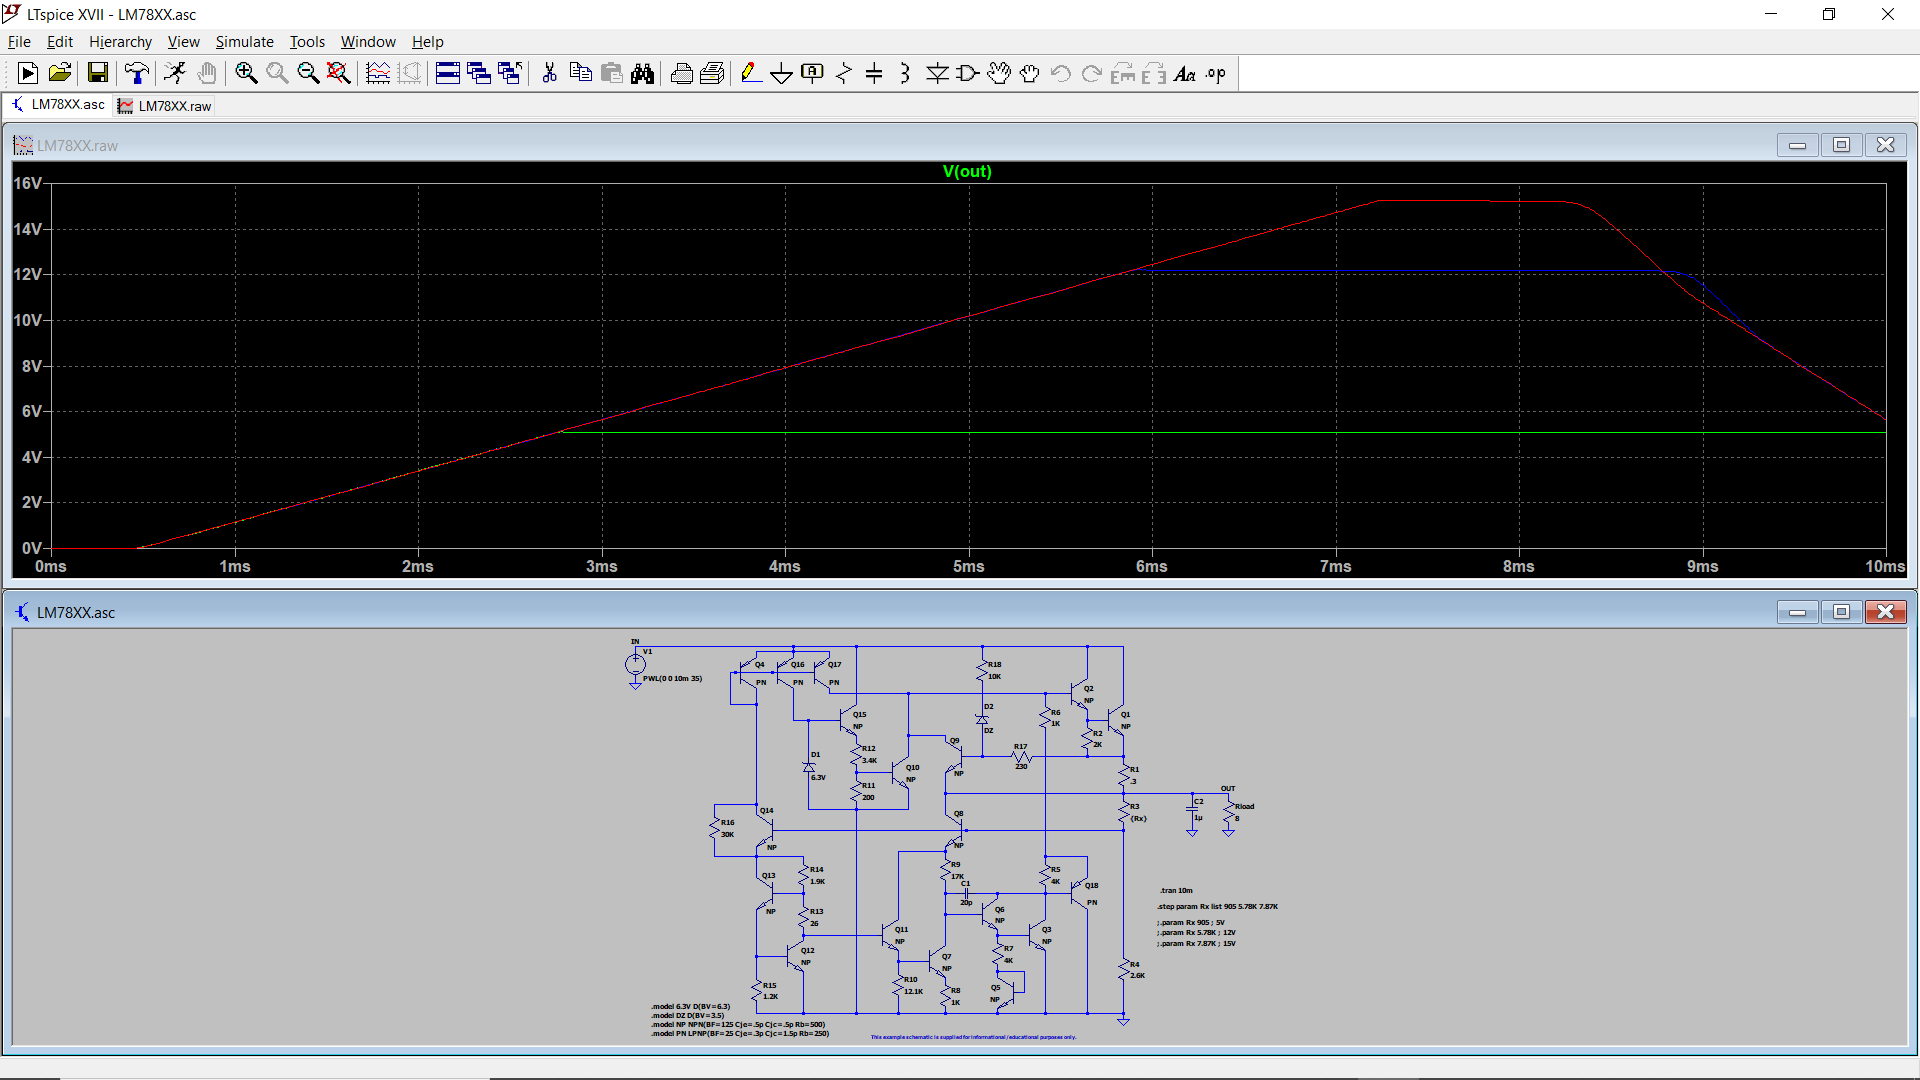This screenshot has width=1920, height=1080.
Task: Click the 16V vertical axis label
Action: click(28, 183)
